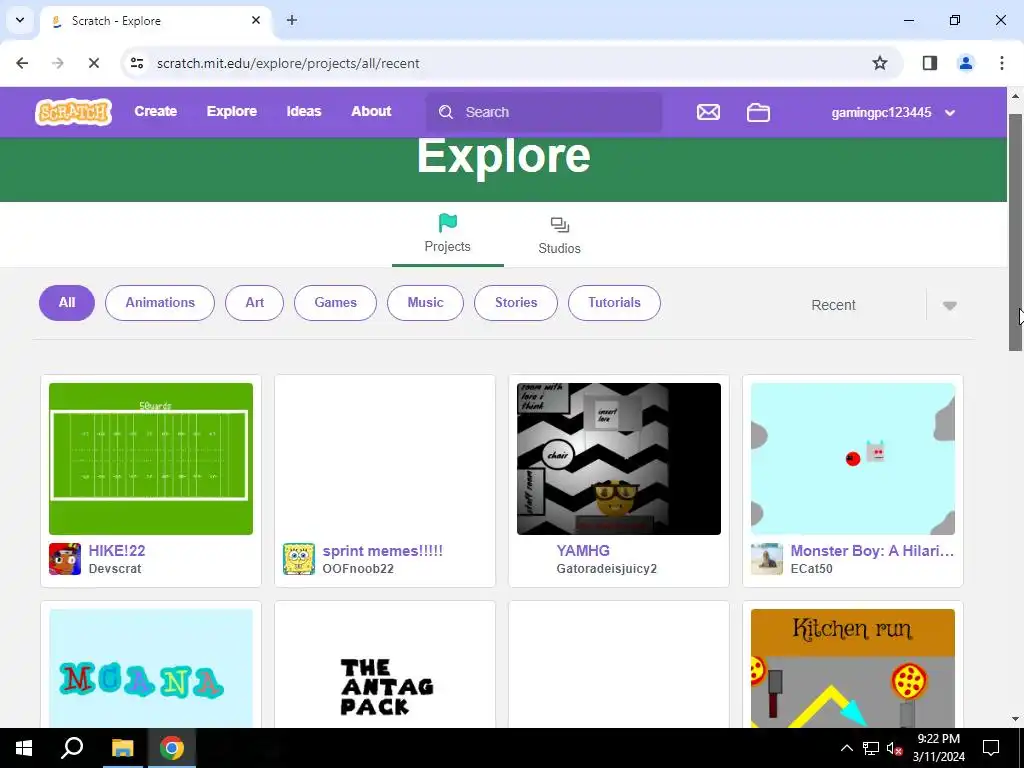This screenshot has width=1024, height=768.
Task: Open the YAMHG project link
Action: [x=583, y=551]
